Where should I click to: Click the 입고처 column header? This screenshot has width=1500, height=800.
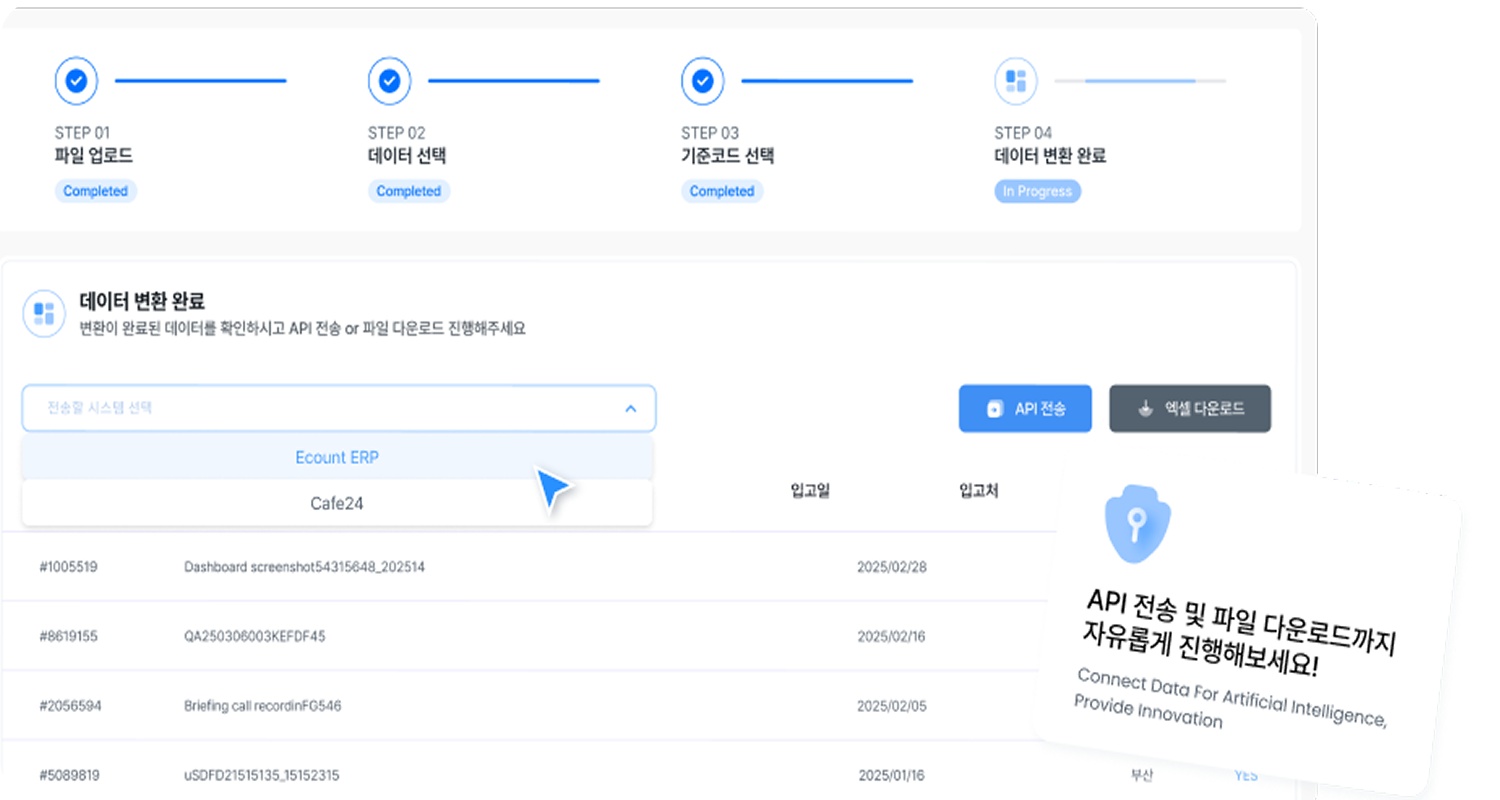[978, 490]
